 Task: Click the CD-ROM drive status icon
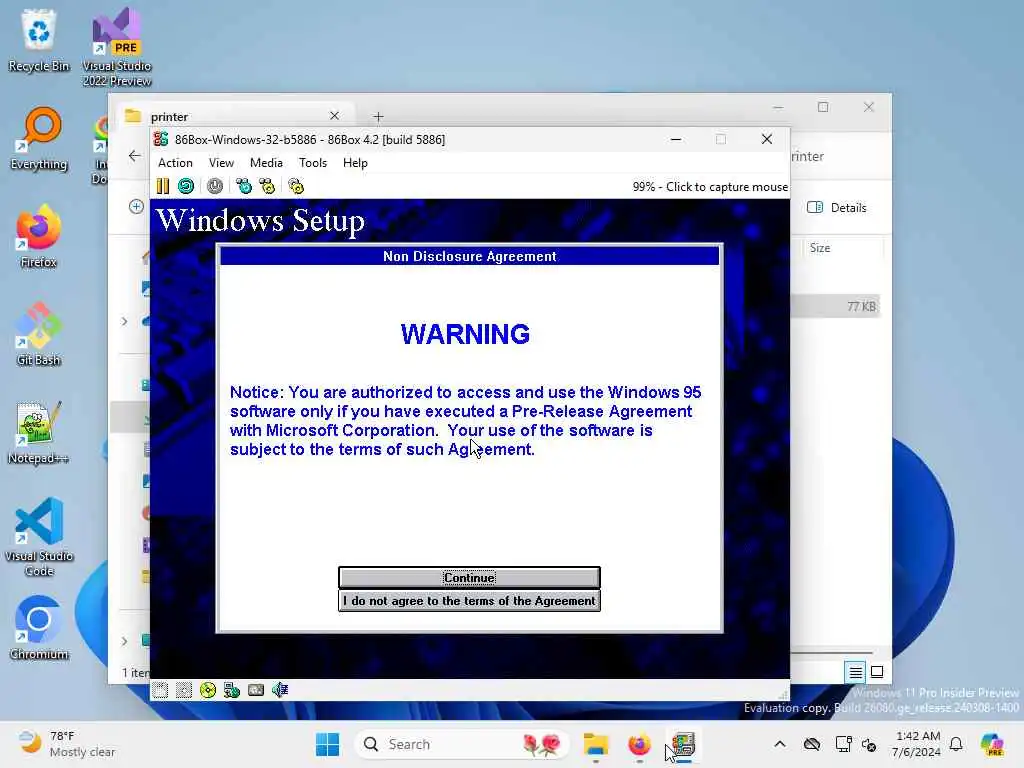208,690
